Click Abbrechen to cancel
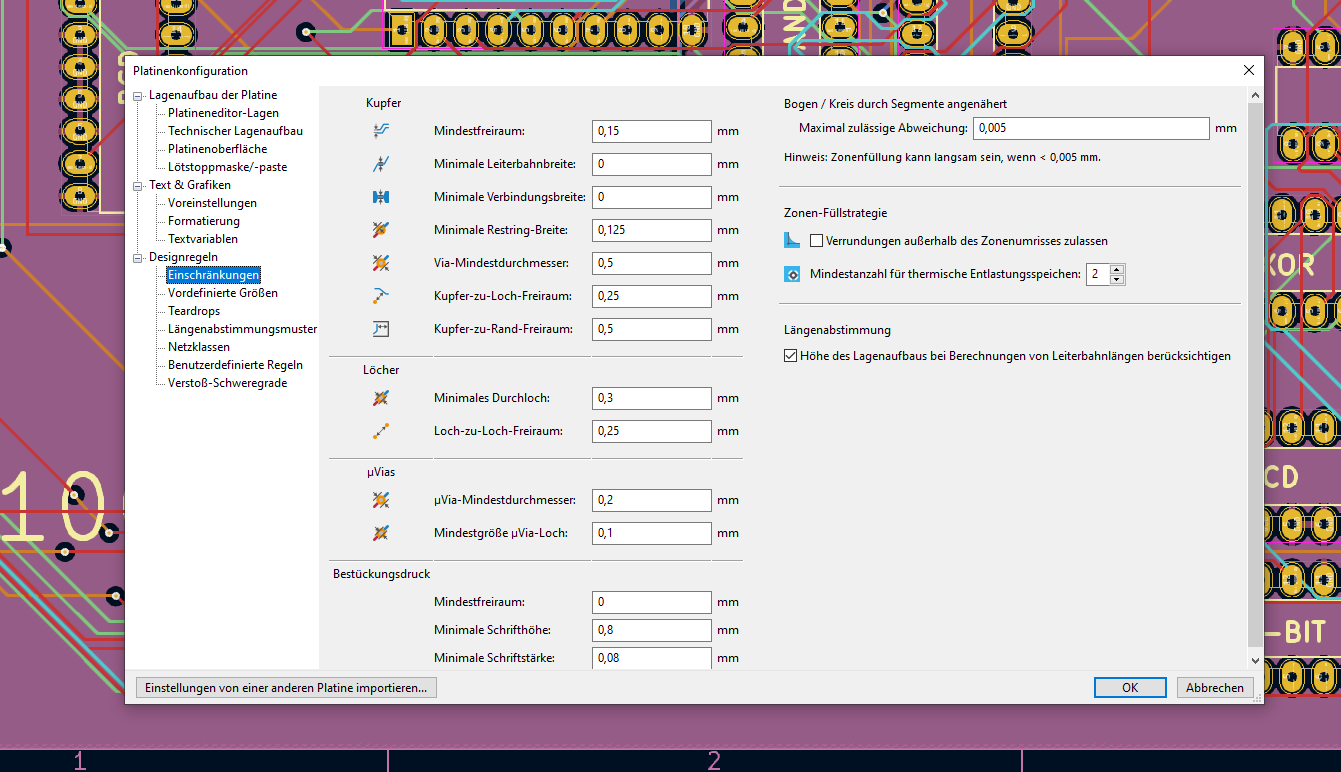 1215,688
